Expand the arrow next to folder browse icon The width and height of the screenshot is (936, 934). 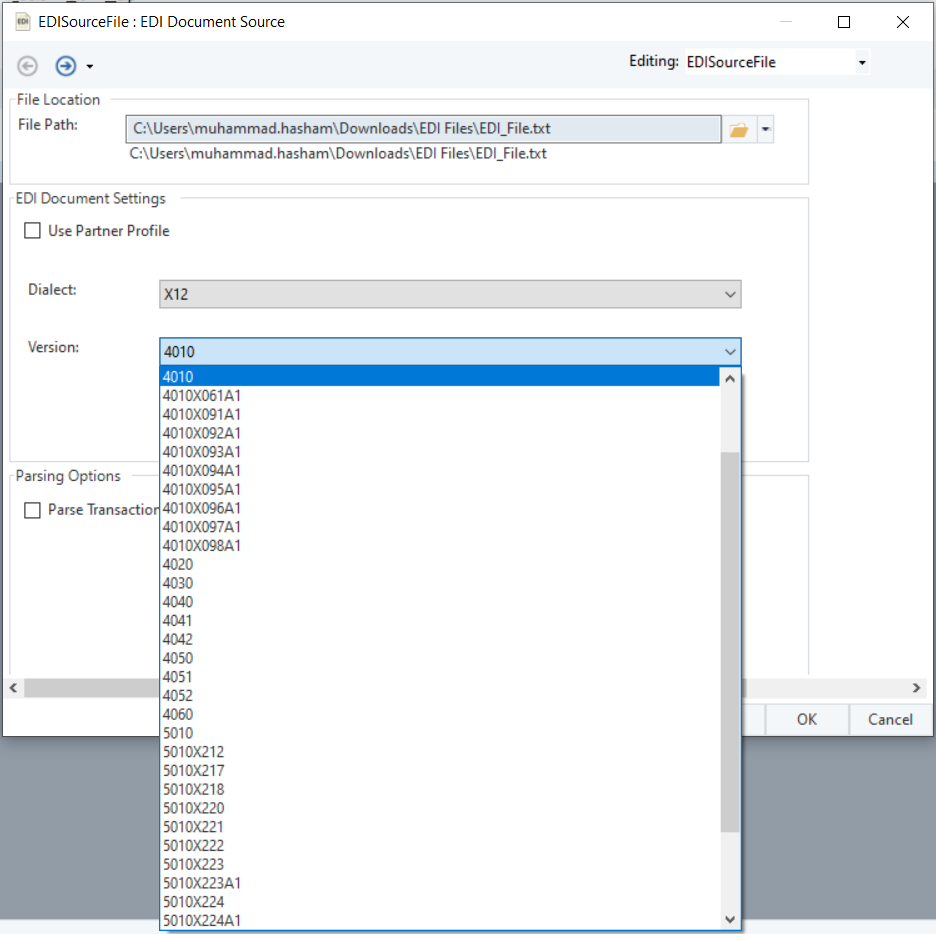point(765,130)
